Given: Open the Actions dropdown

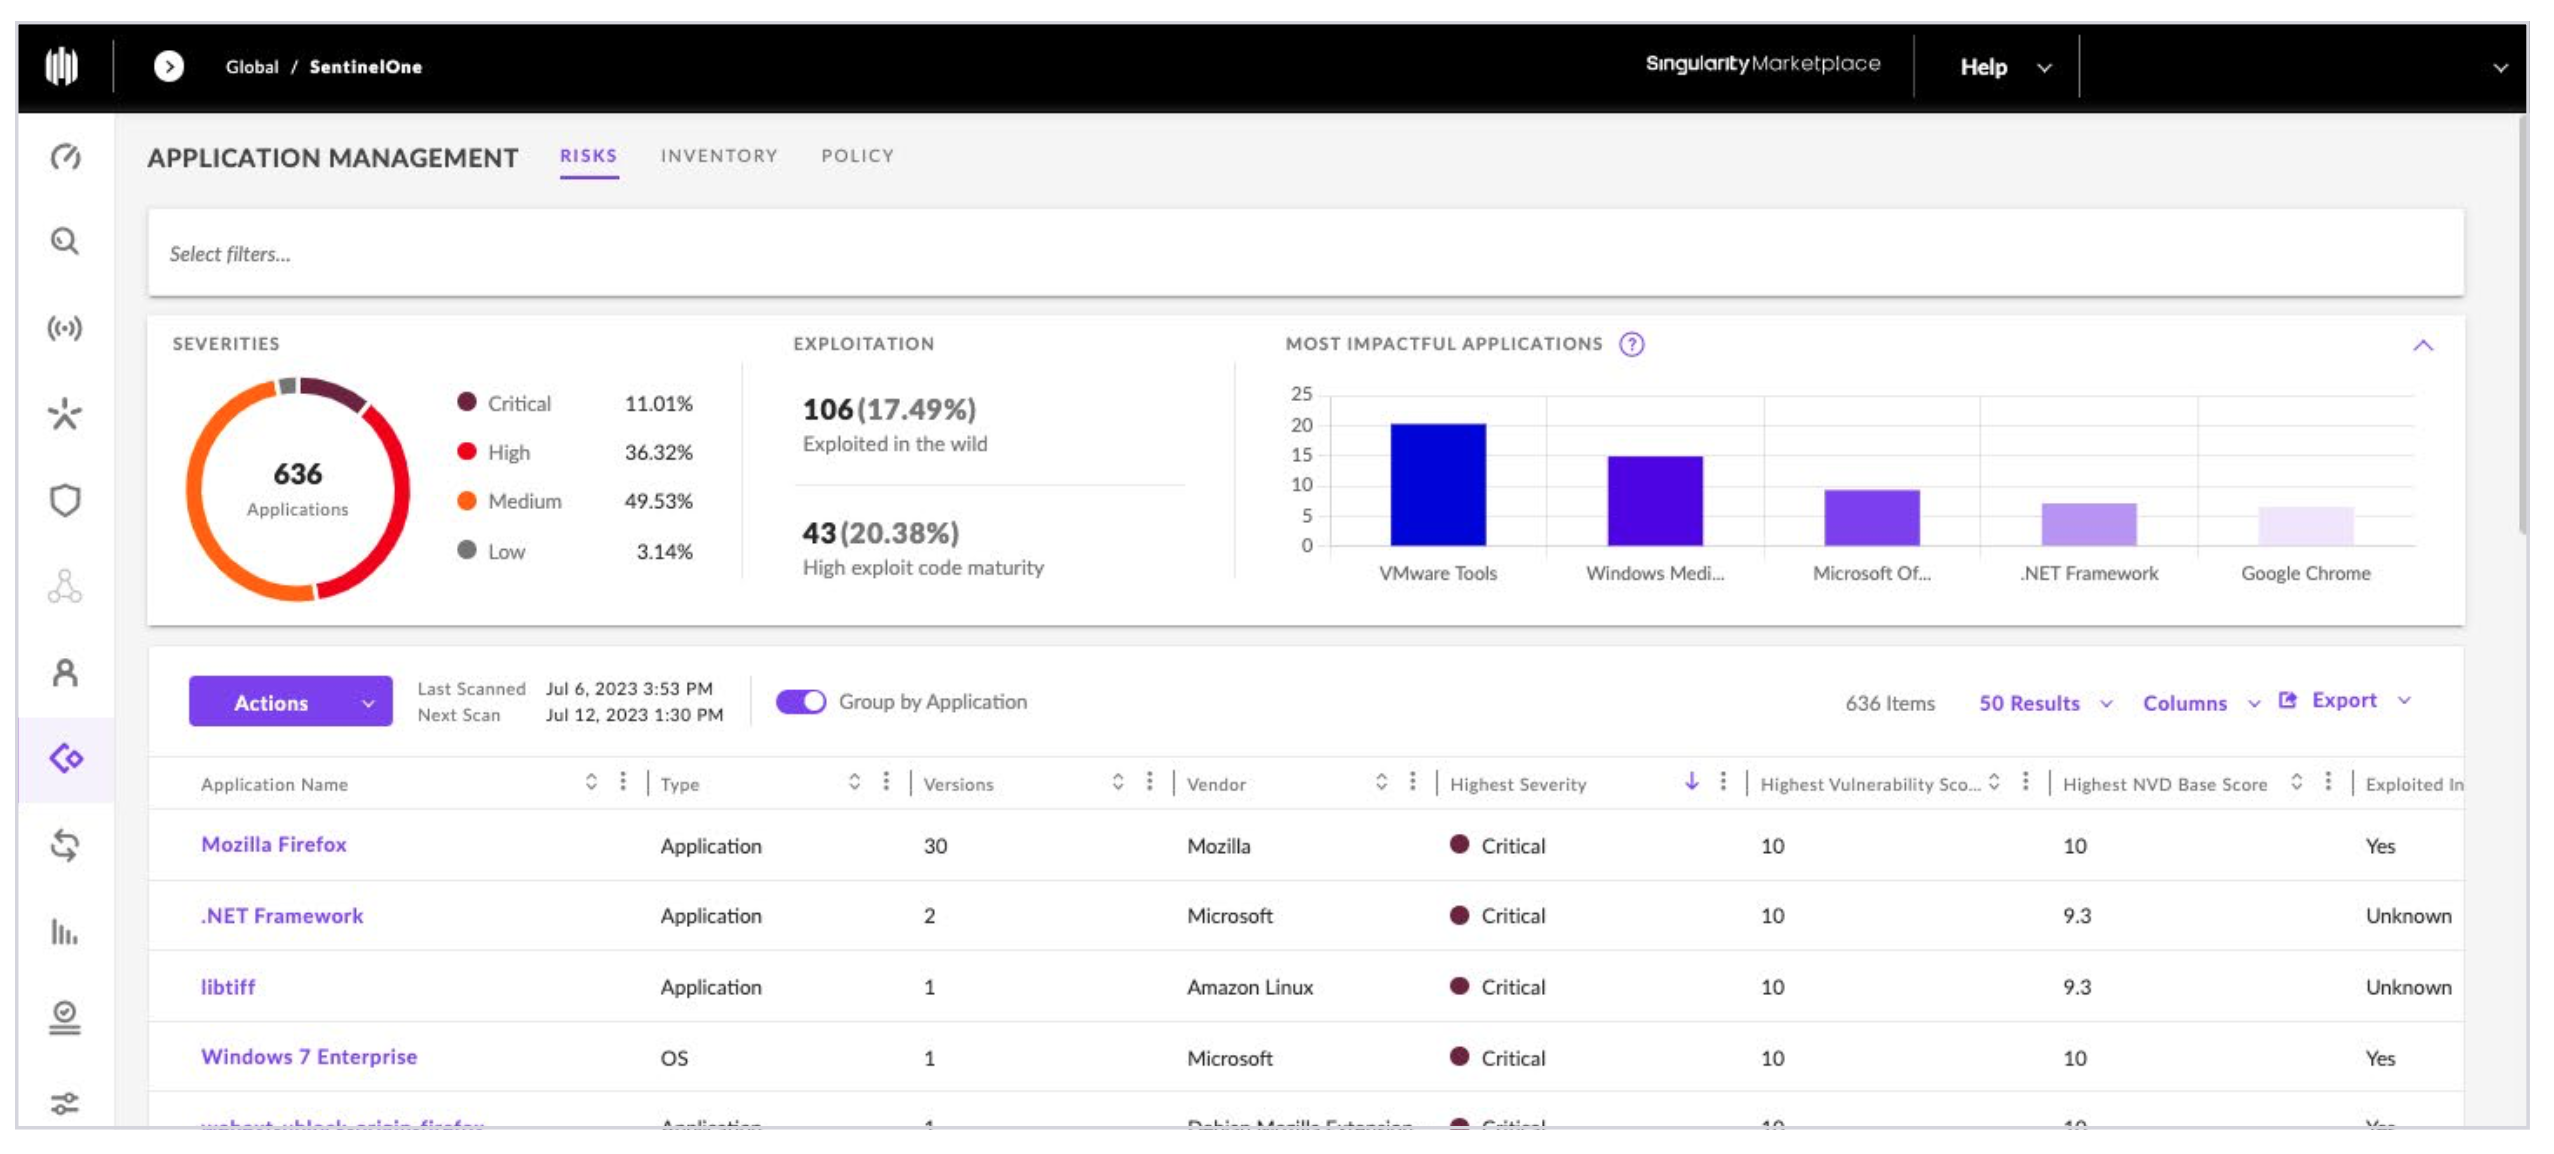Looking at the screenshot, I should (x=290, y=702).
